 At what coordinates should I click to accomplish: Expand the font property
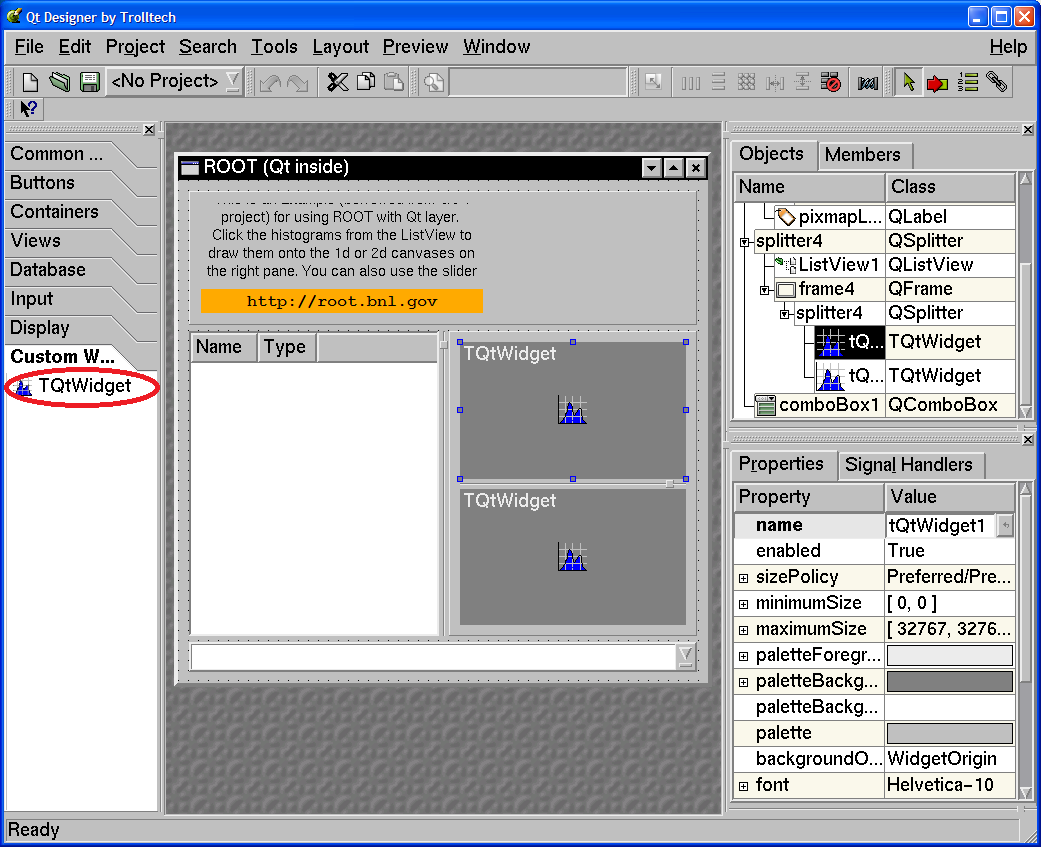(743, 786)
